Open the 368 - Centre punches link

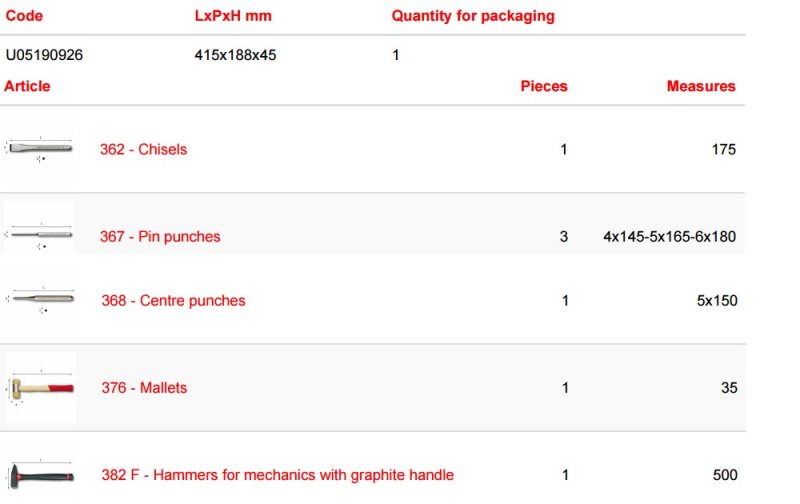173,300
